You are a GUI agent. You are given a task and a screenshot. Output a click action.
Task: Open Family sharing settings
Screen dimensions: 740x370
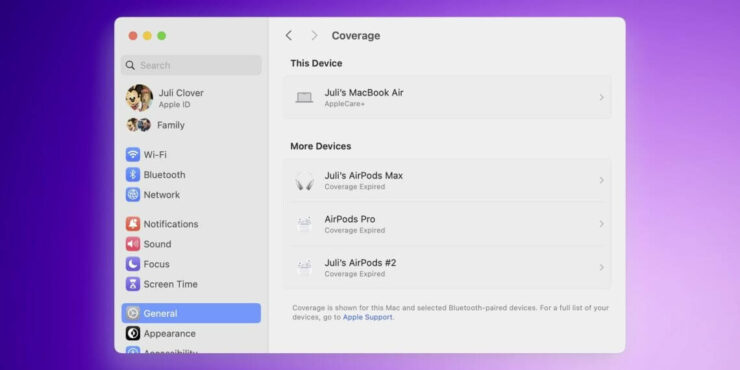click(191, 125)
